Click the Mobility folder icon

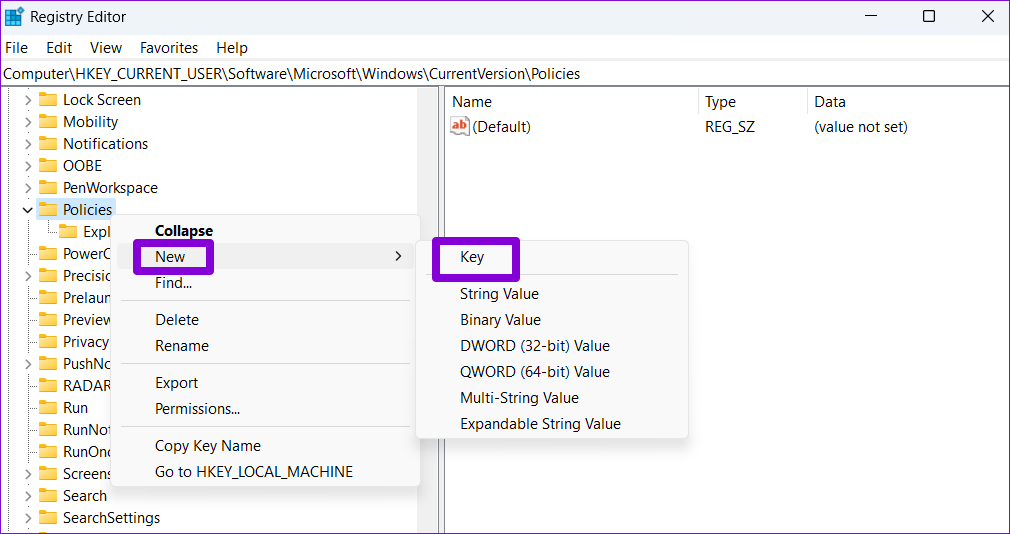(48, 122)
